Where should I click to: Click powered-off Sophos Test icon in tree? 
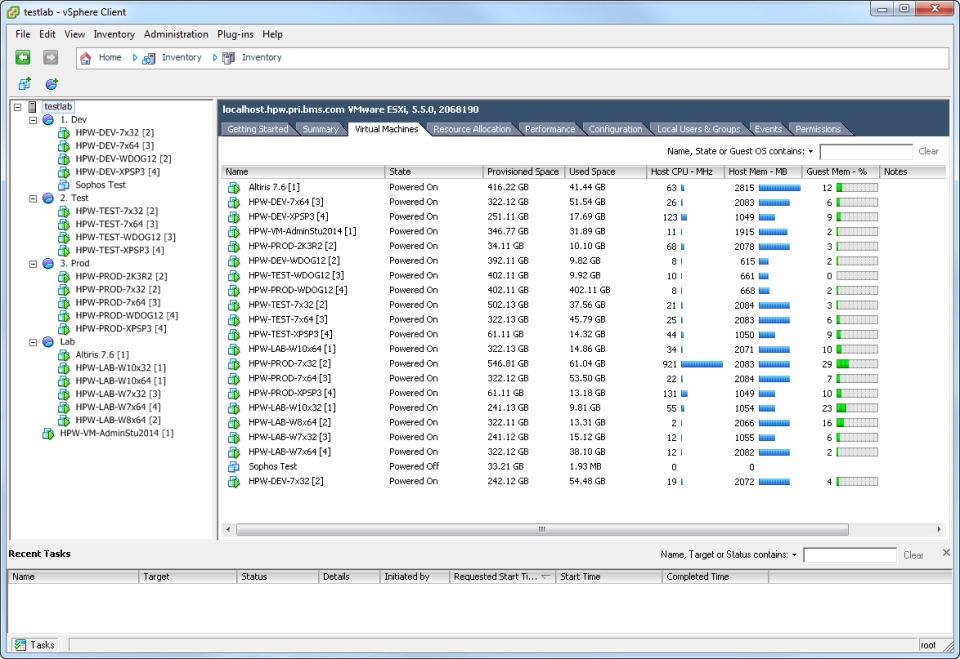(64, 185)
